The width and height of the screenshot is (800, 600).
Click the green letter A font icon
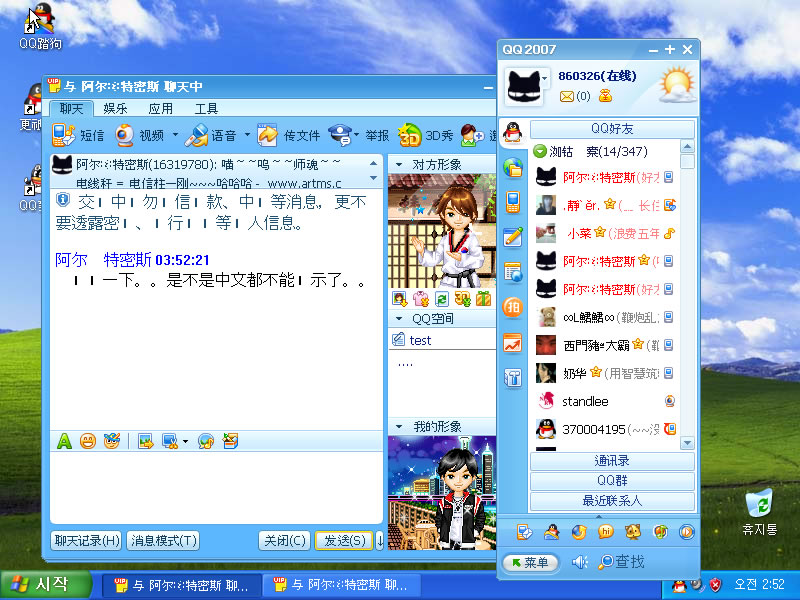coord(64,441)
